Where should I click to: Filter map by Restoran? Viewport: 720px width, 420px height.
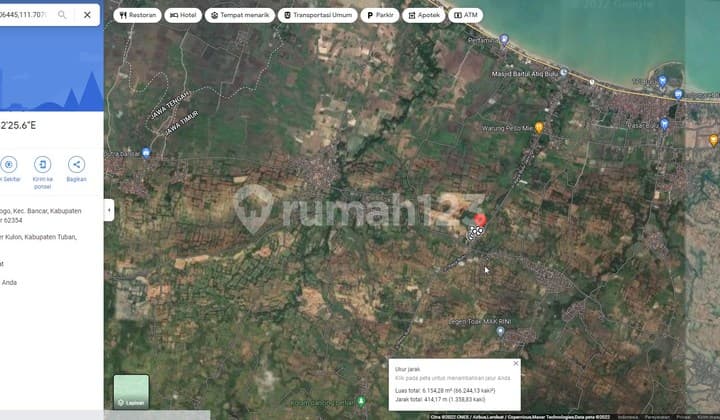click(138, 15)
